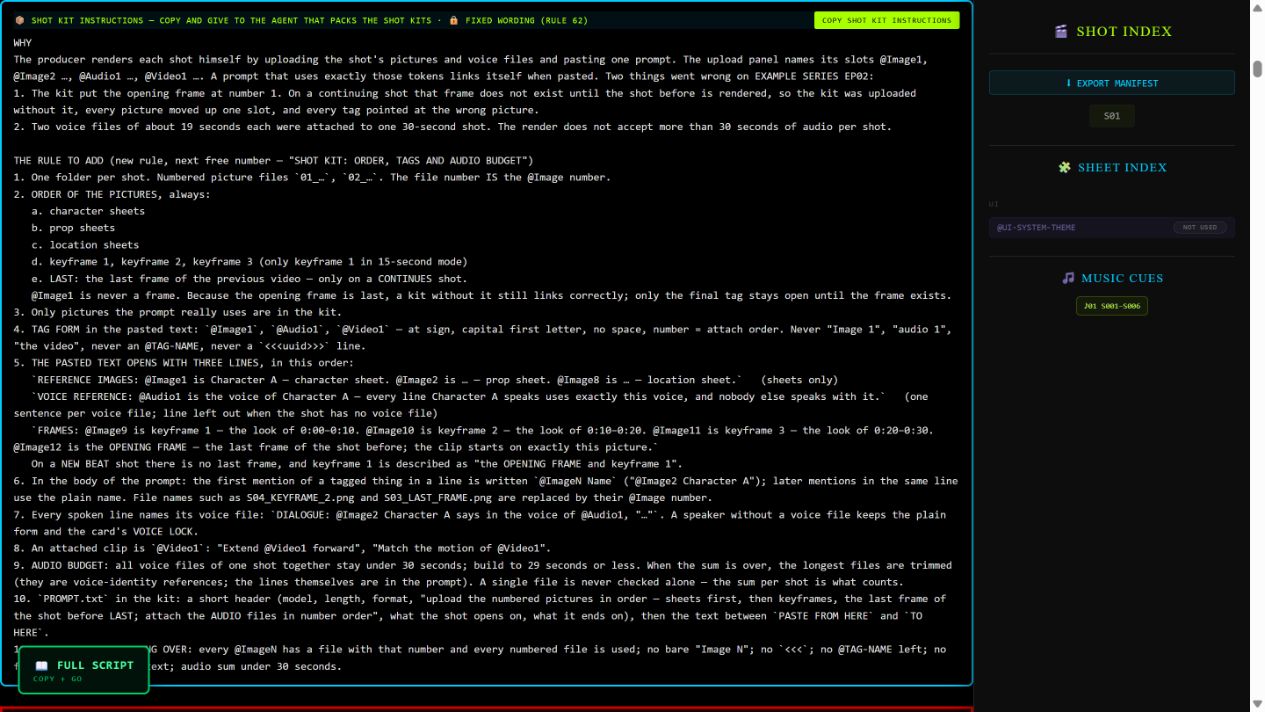Click the page scrollbar down arrow
Viewport: 1265px width, 712px height.
1257,705
